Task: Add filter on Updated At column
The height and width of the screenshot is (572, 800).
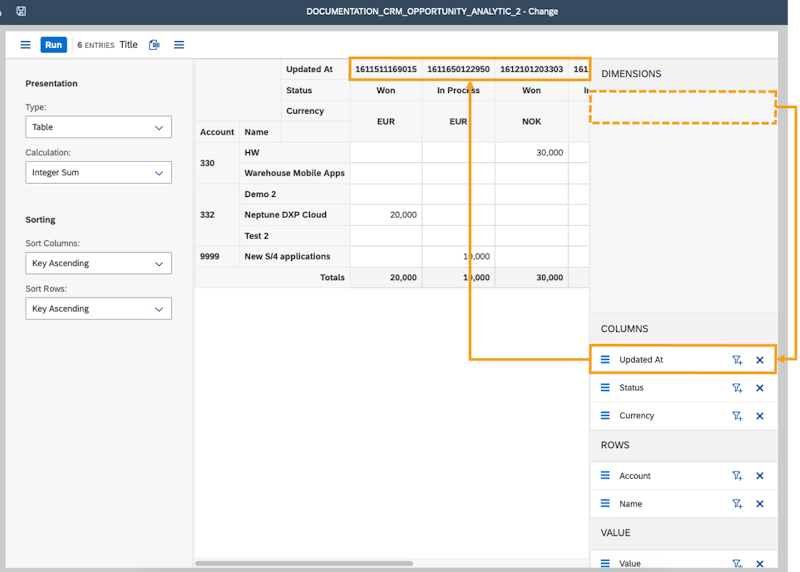Action: pyautogui.click(x=737, y=360)
